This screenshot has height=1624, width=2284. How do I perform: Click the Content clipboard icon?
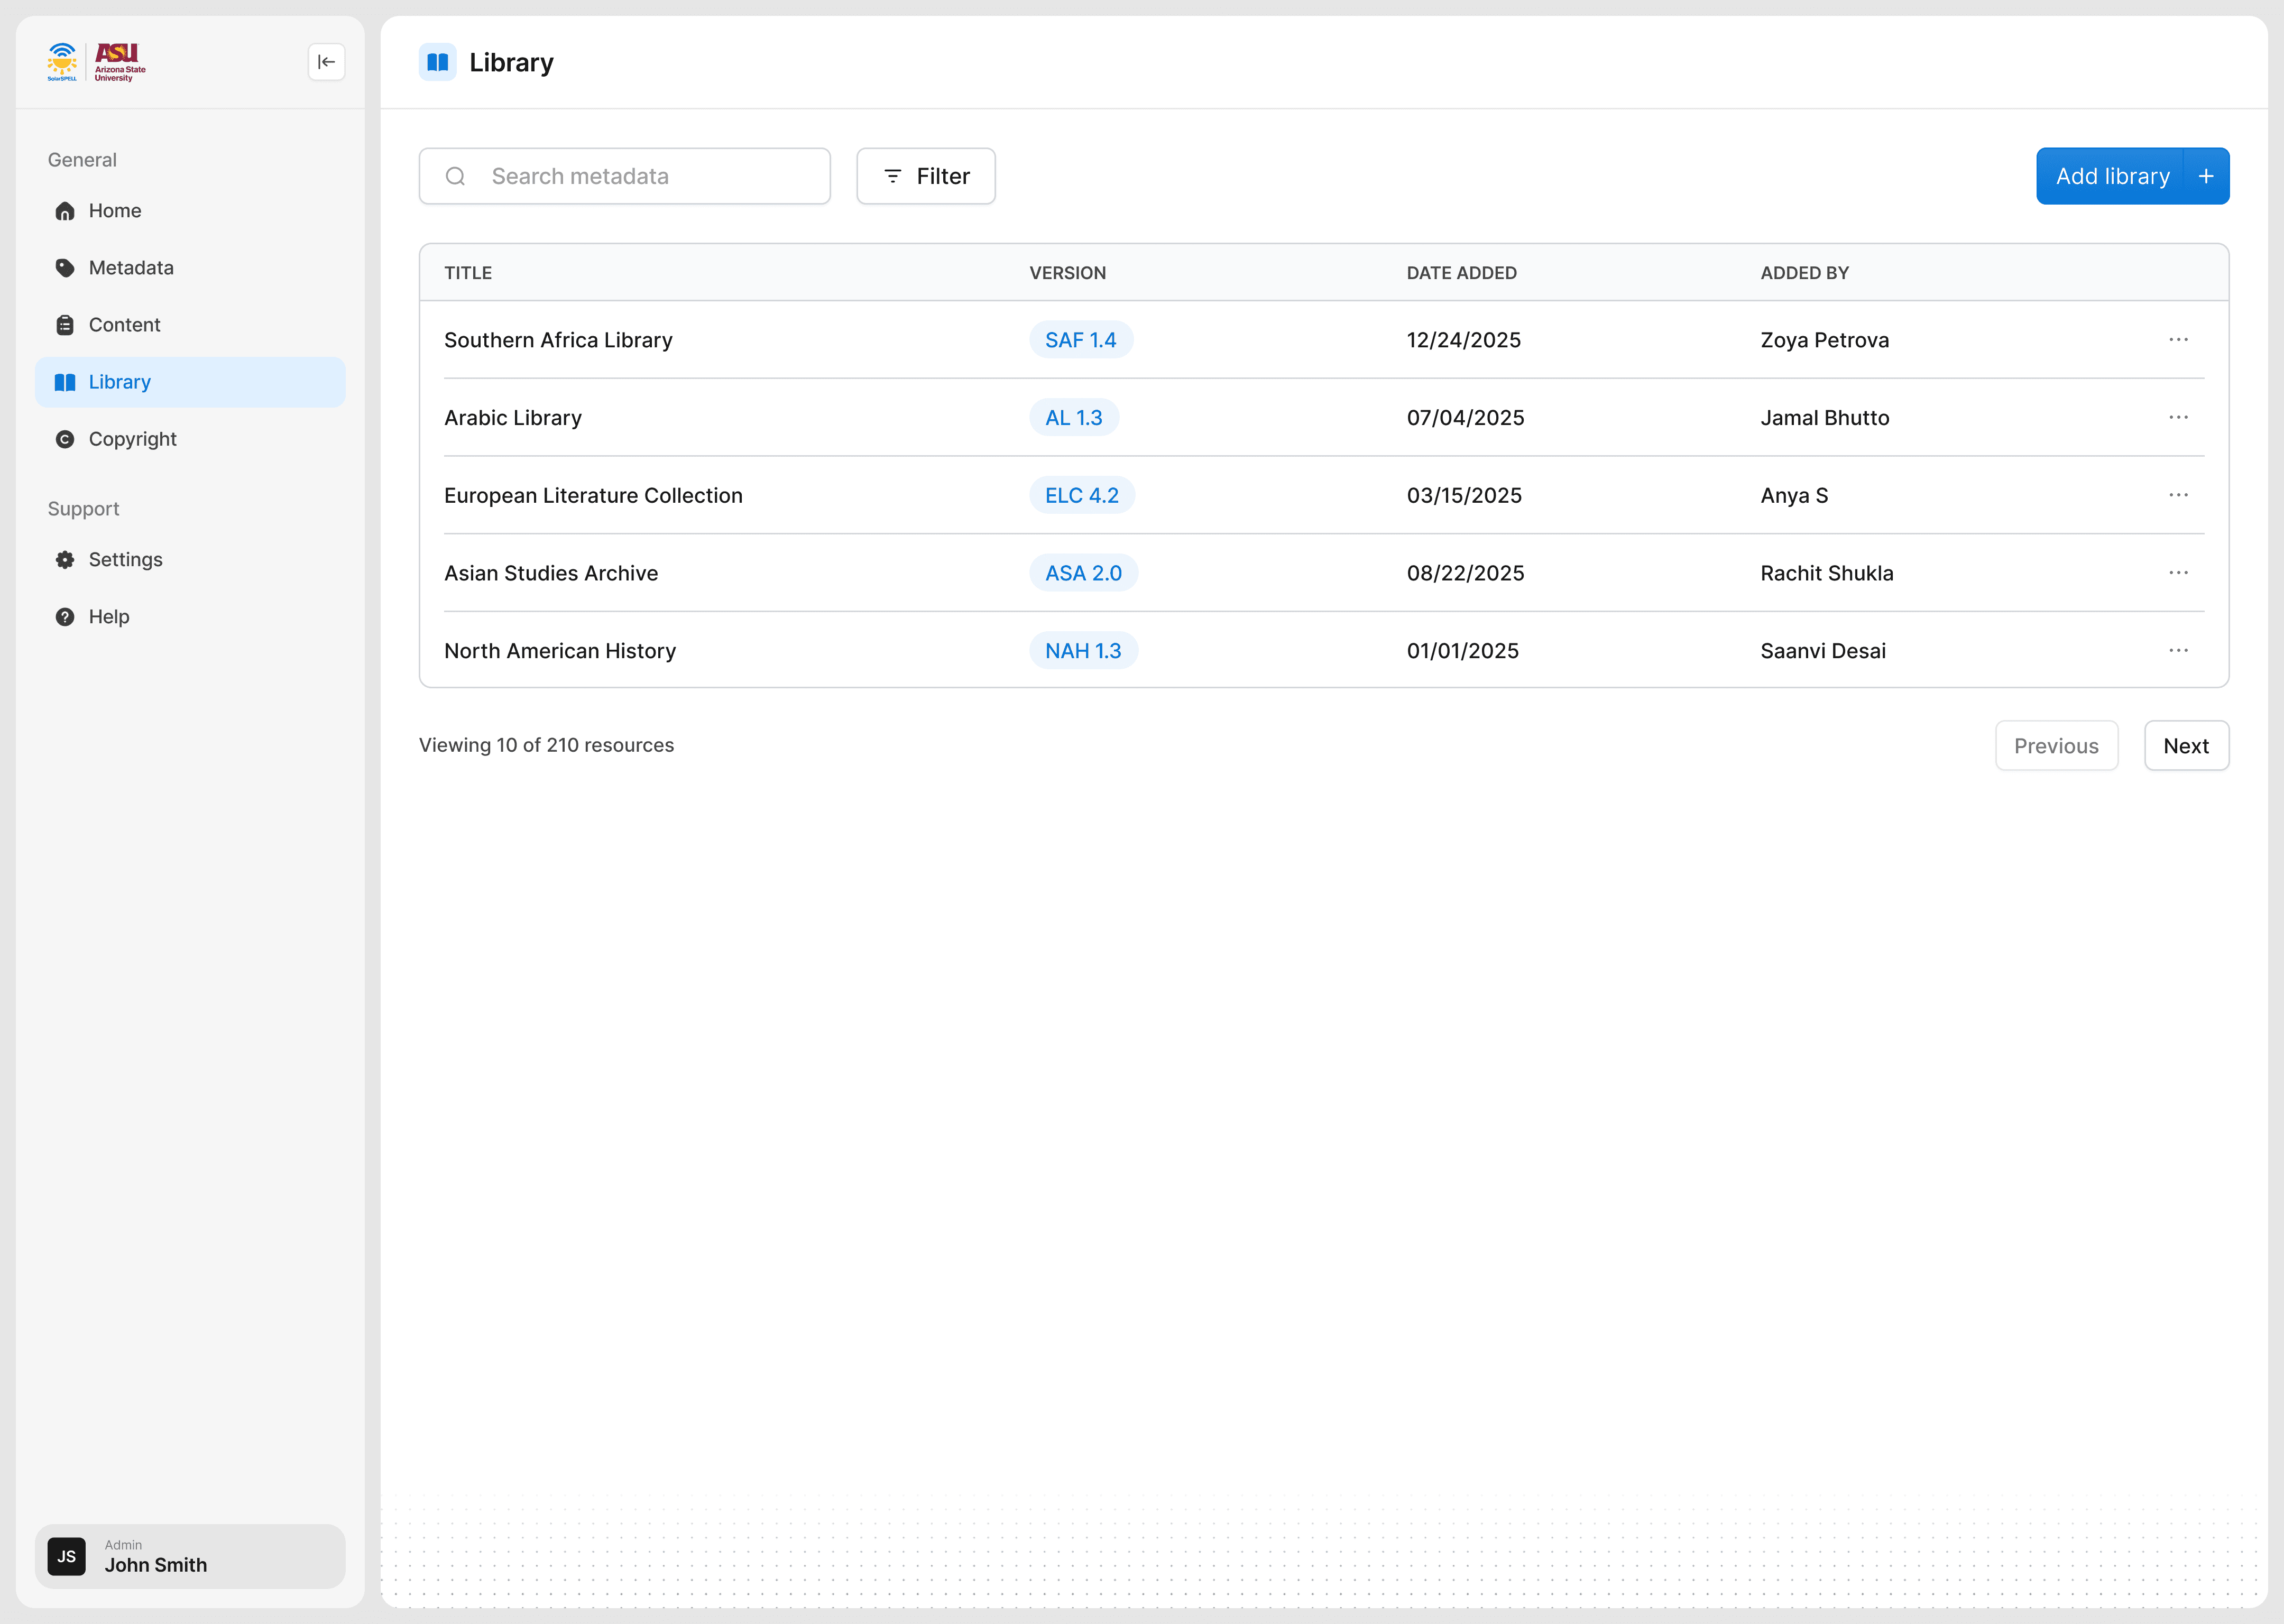(x=65, y=325)
